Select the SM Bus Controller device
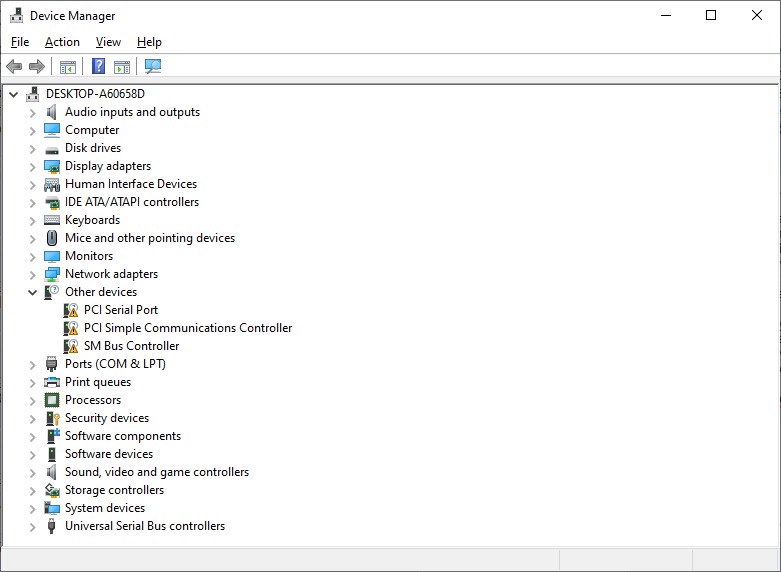 point(131,346)
